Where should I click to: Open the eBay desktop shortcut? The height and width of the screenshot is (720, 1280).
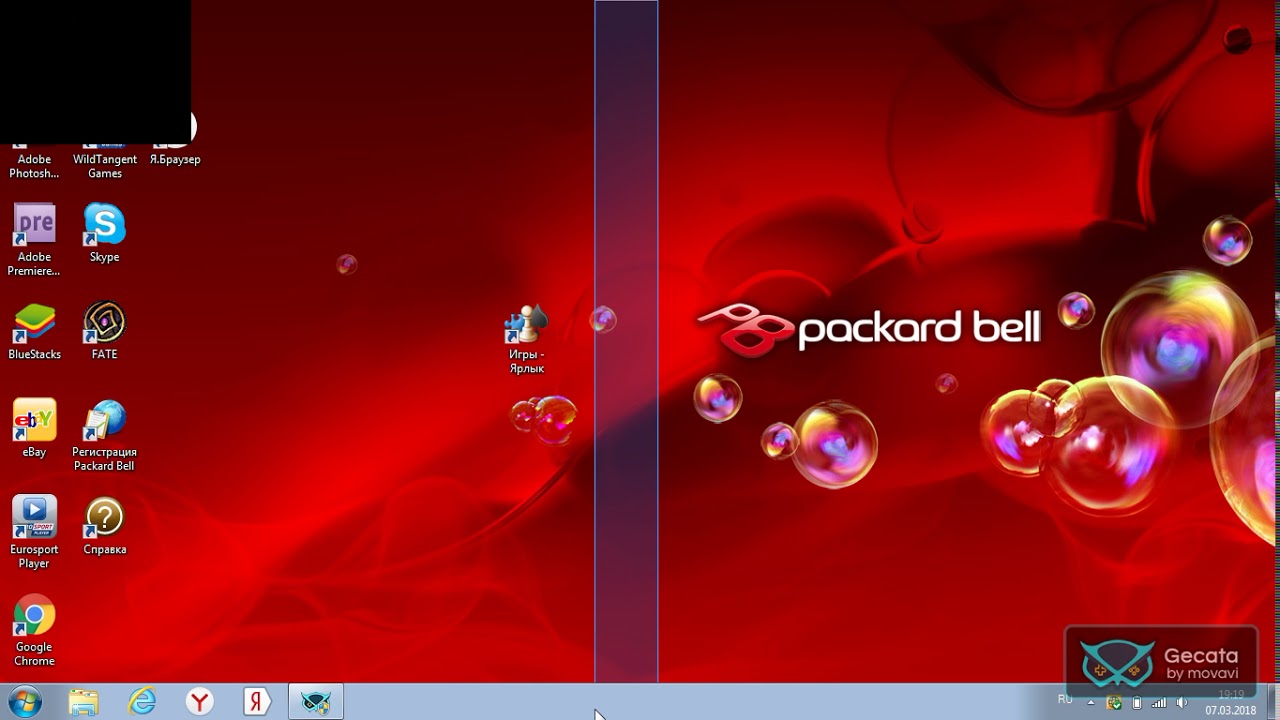pyautogui.click(x=34, y=428)
